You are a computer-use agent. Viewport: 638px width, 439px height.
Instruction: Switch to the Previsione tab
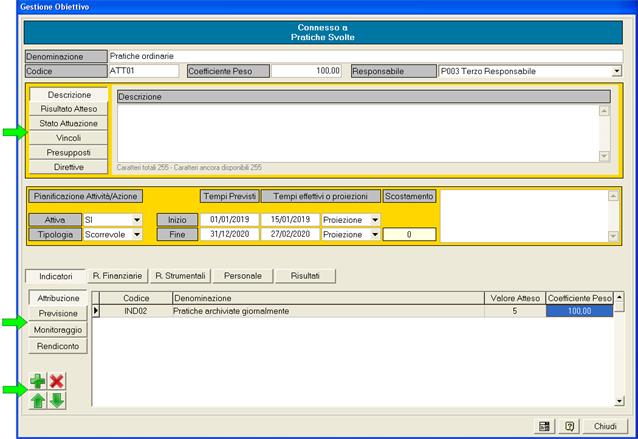pos(58,314)
